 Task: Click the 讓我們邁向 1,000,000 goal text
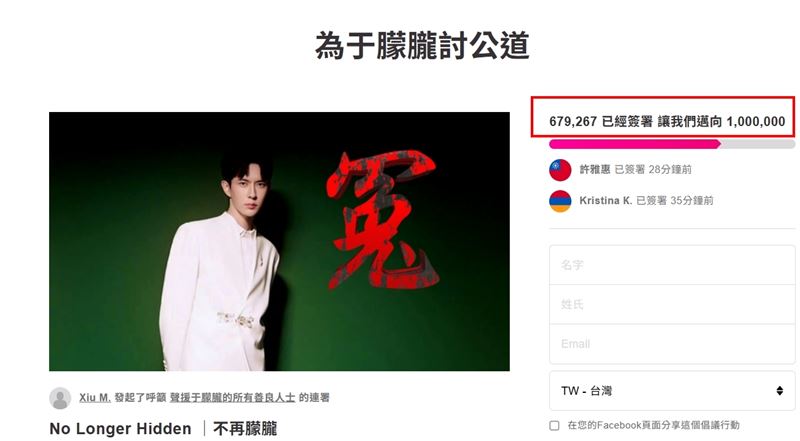(721, 121)
